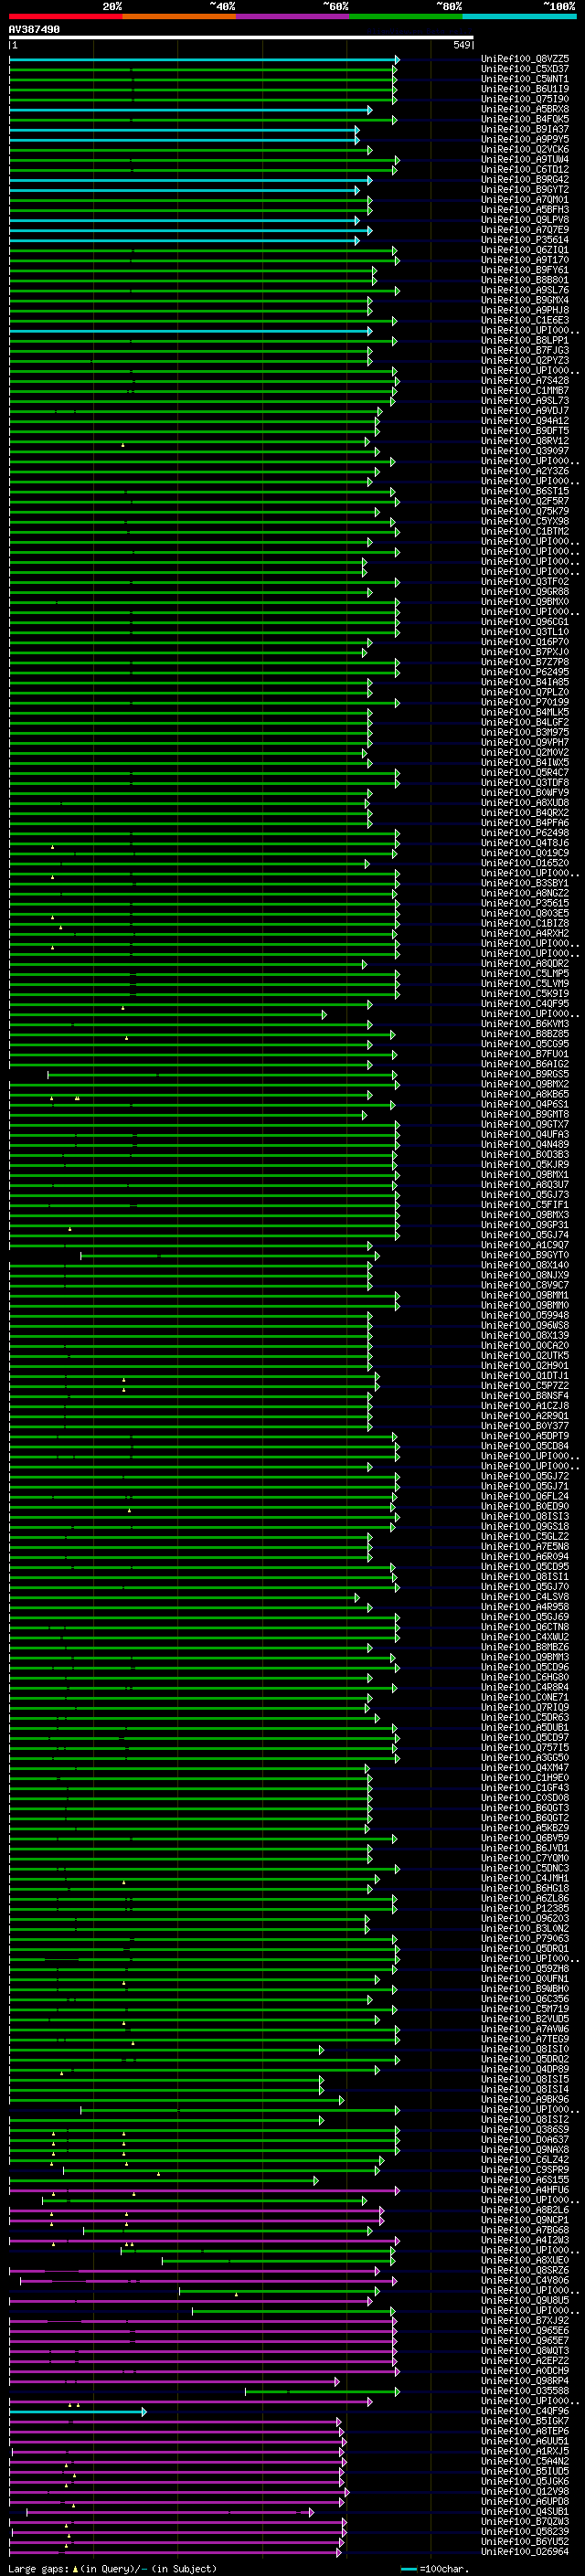Click the purple ~60% identity color segment
The image size is (585, 2576).
click(293, 16)
